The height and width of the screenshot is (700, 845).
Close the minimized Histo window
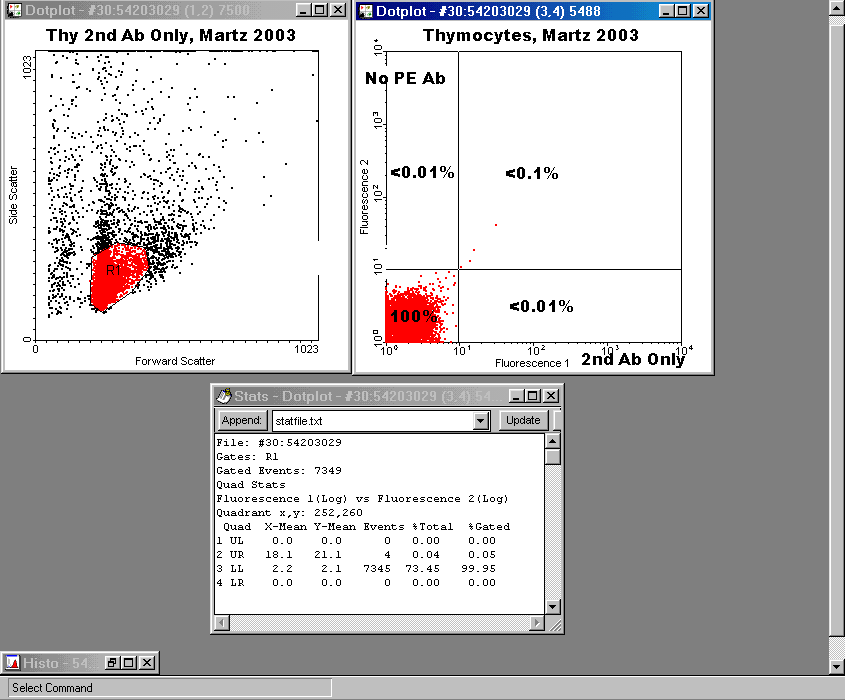coord(147,662)
